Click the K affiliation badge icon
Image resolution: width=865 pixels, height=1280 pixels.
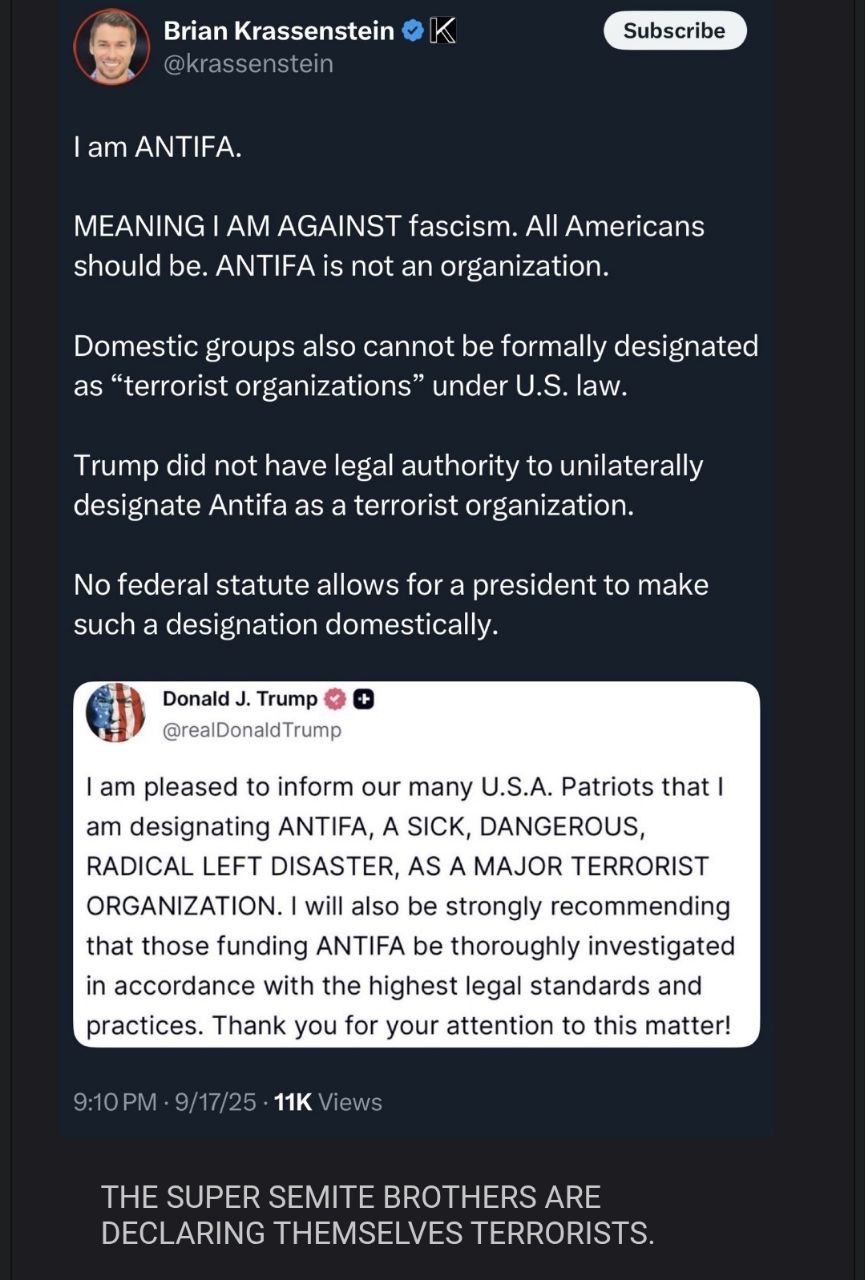pyautogui.click(x=442, y=31)
